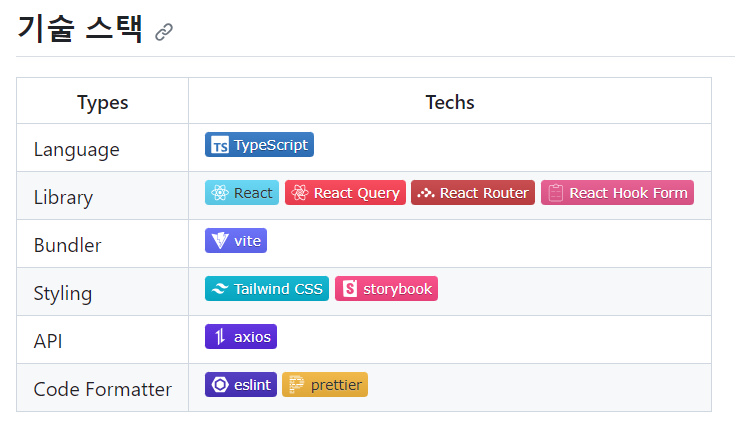The height and width of the screenshot is (423, 735).
Task: Click the React Query badge
Action: (345, 193)
